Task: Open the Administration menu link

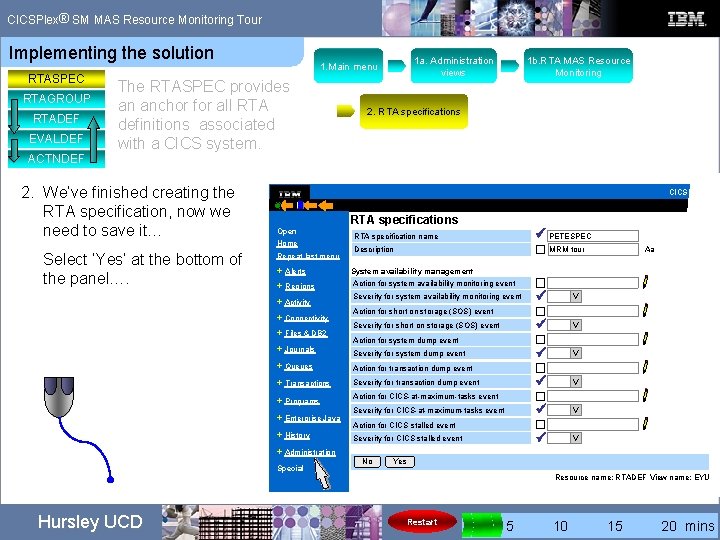Action: click(310, 452)
